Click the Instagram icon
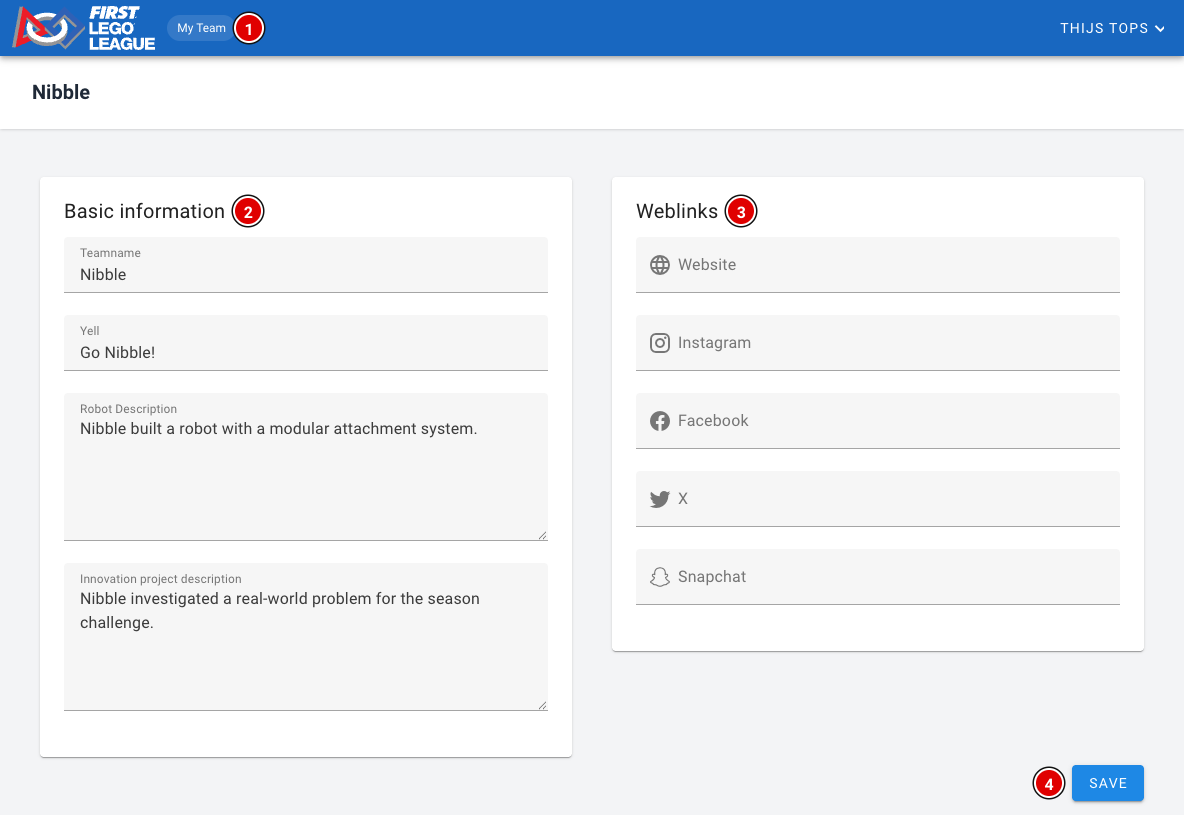Viewport: 1184px width, 815px height. [660, 343]
